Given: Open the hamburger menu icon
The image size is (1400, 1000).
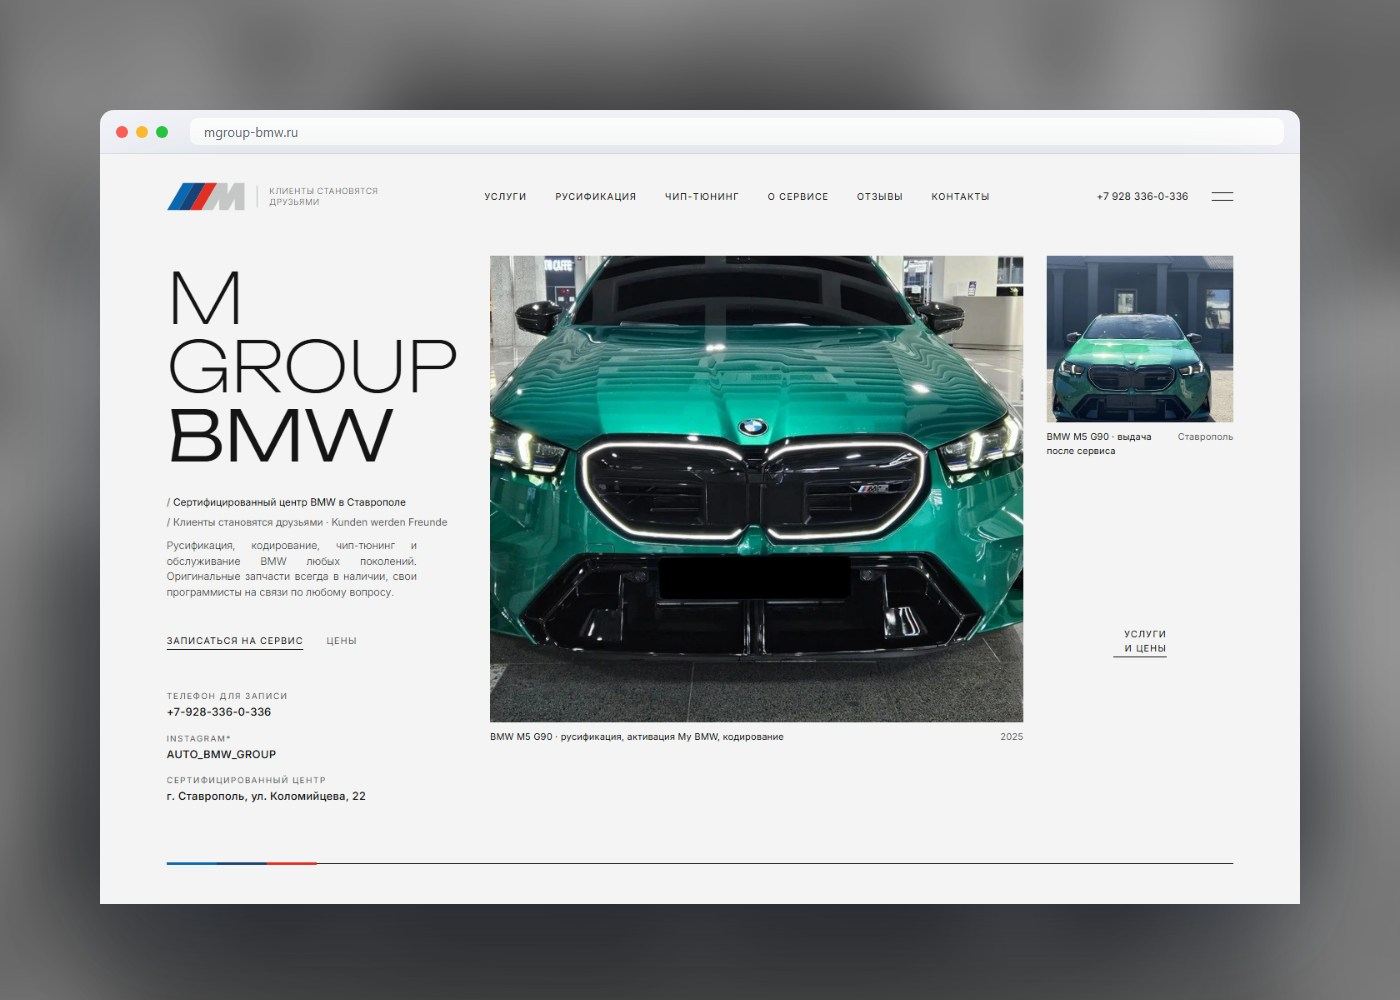Looking at the screenshot, I should click(1222, 197).
